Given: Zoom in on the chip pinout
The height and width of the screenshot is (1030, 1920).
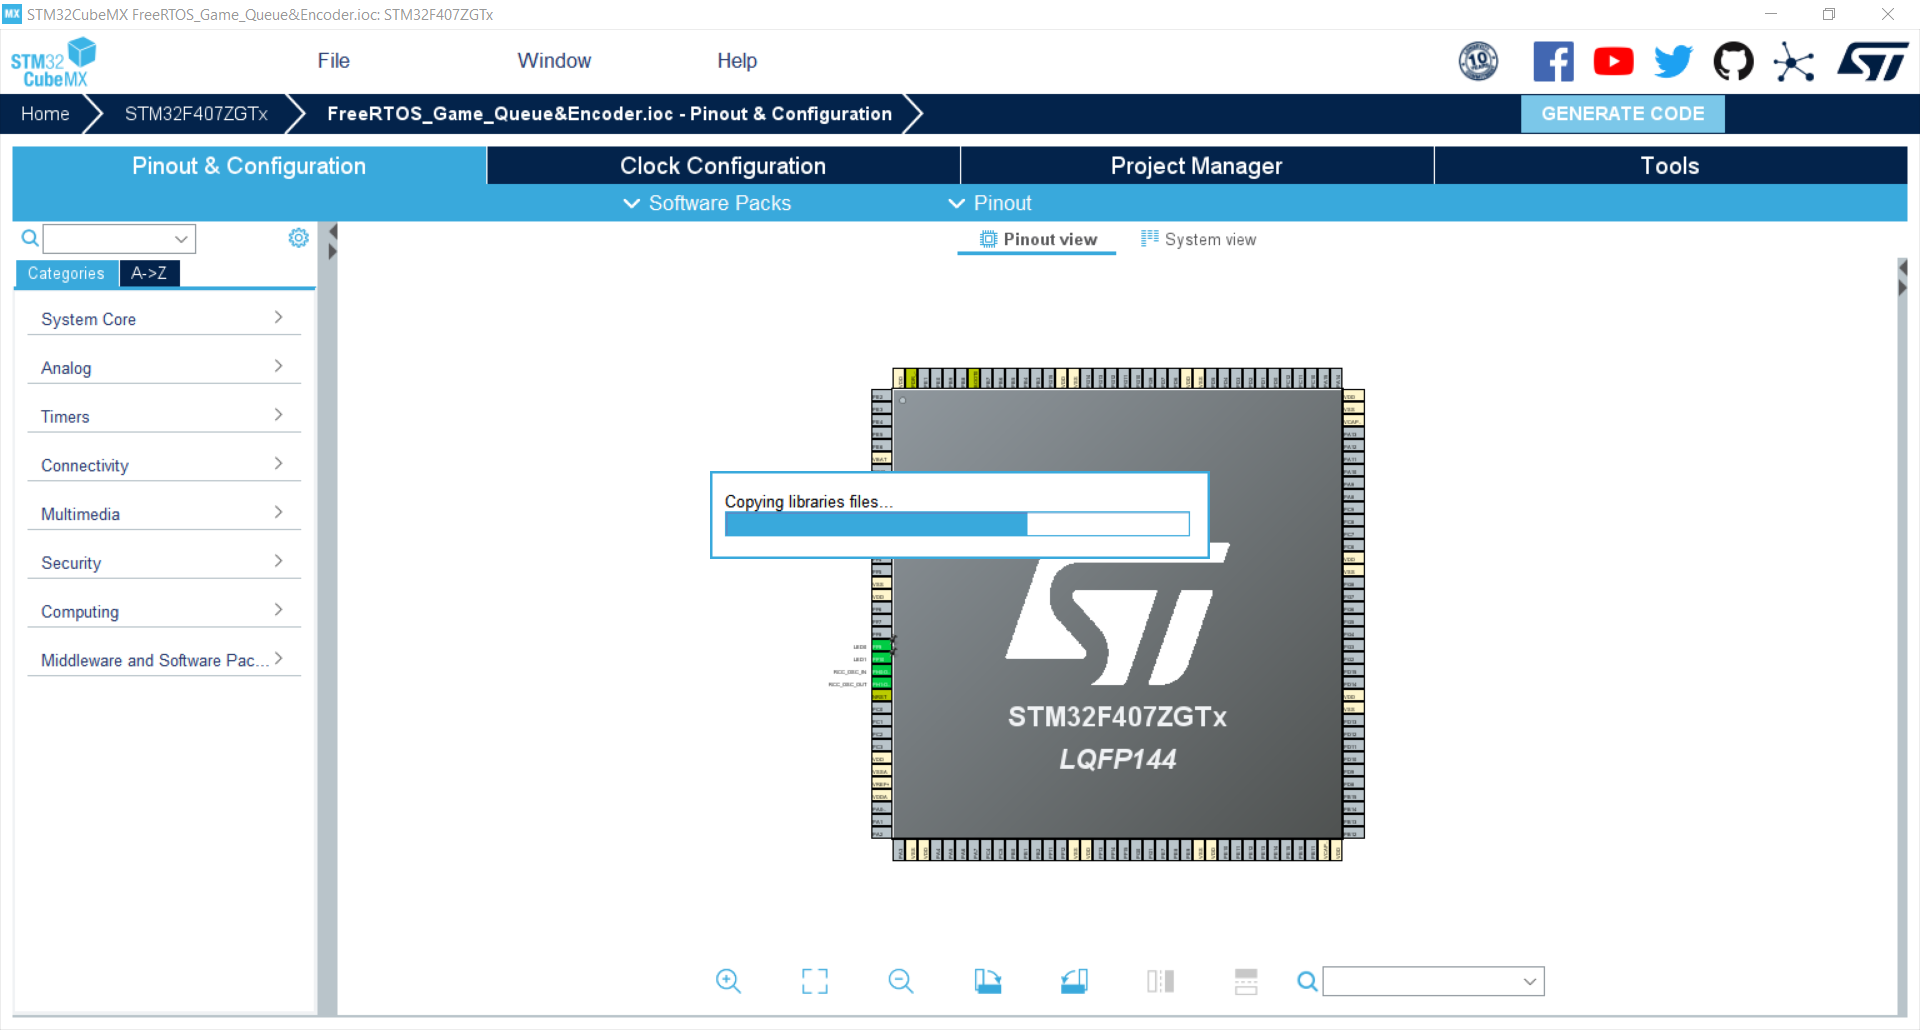Looking at the screenshot, I should click(x=728, y=981).
